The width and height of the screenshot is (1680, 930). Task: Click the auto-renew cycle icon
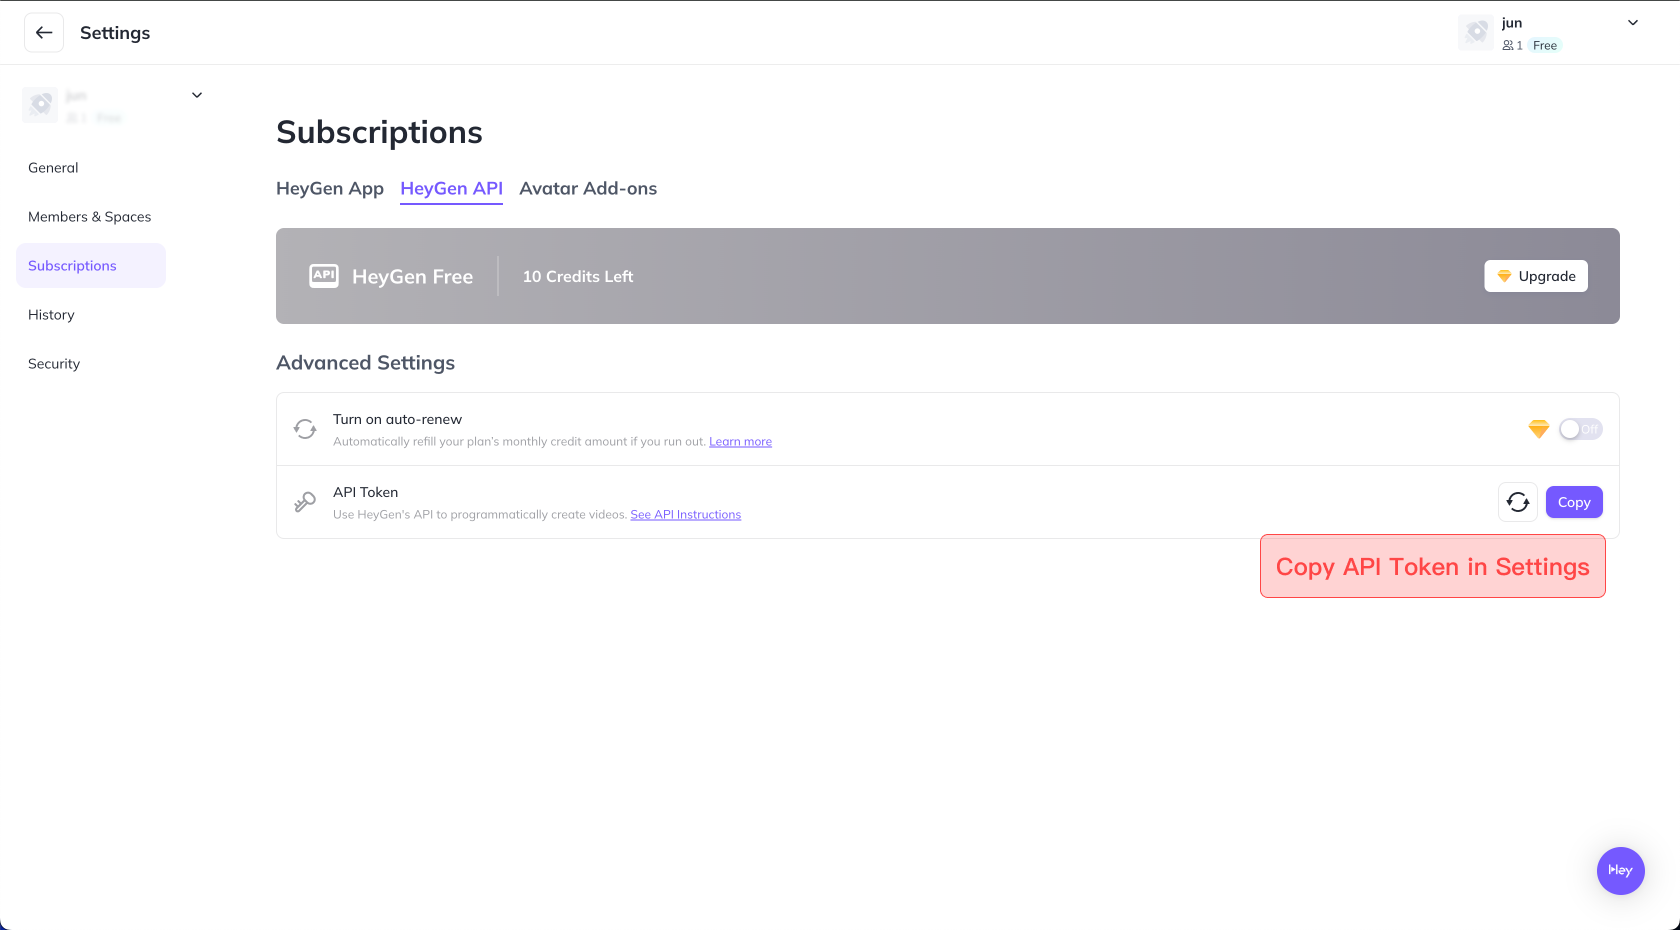305,429
